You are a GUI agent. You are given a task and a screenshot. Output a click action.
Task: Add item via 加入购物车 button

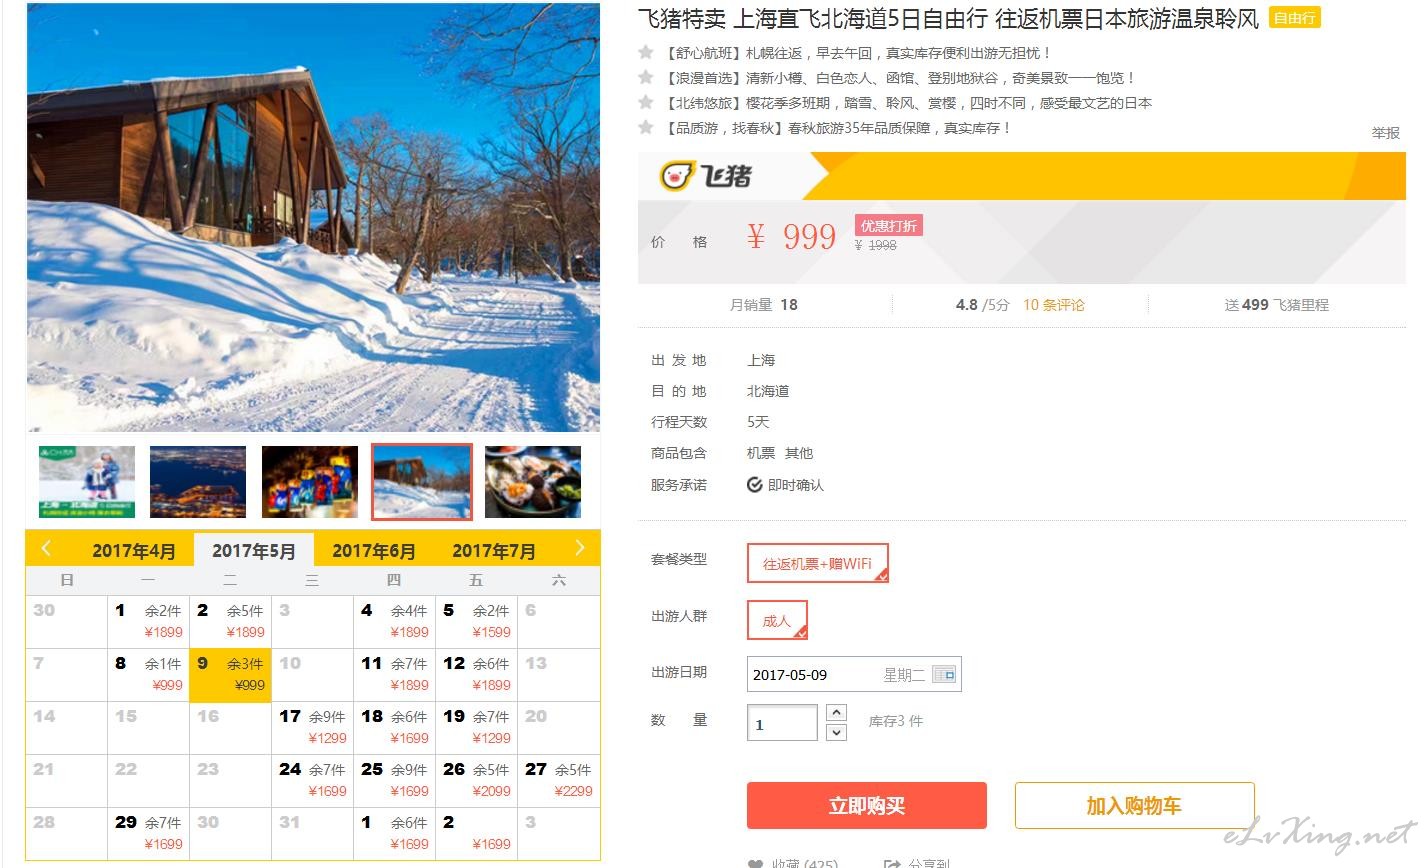pyautogui.click(x=1134, y=806)
